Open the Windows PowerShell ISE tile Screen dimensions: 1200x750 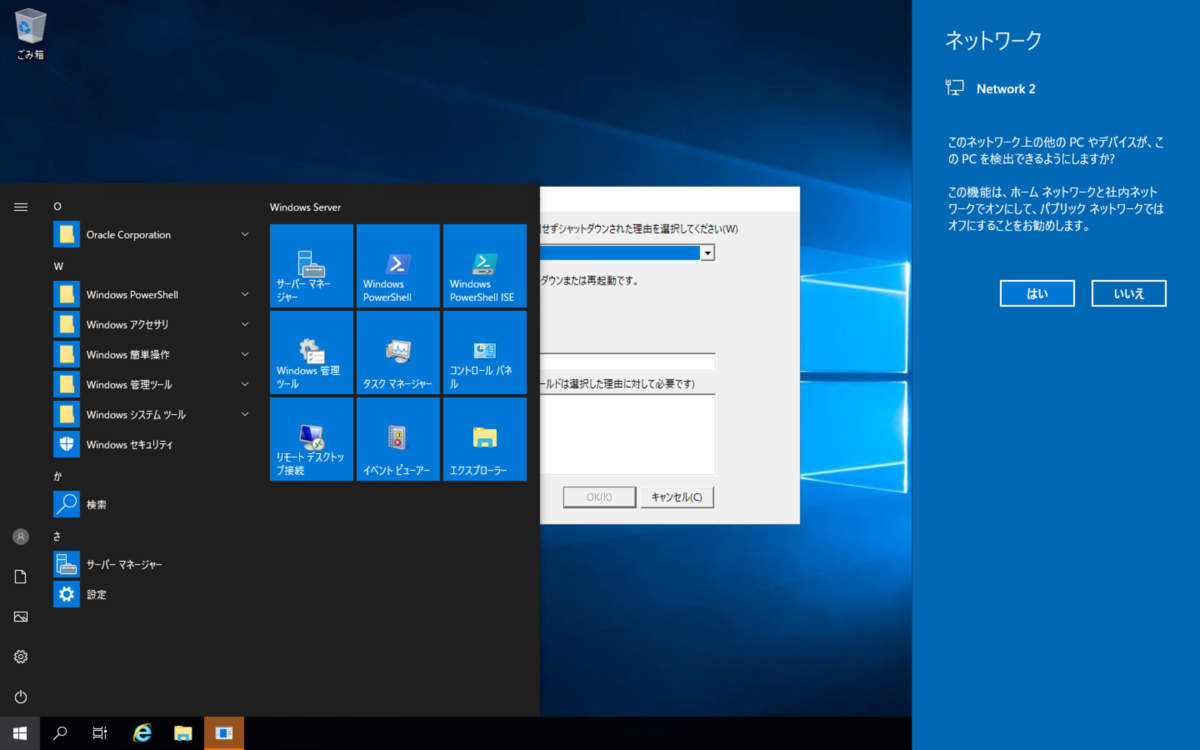point(484,265)
